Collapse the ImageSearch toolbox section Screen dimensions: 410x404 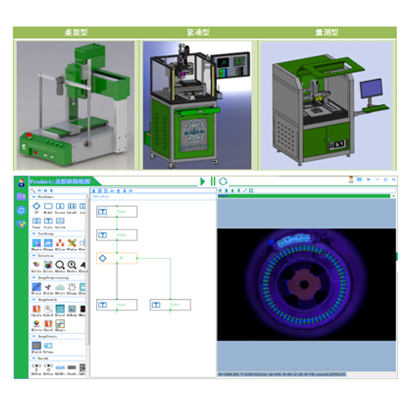34,300
